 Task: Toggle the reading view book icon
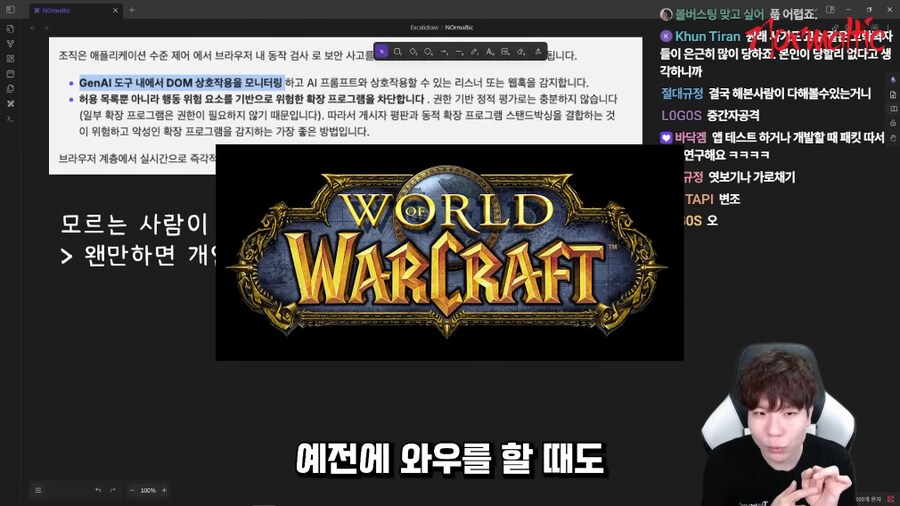pyautogui.click(x=893, y=109)
